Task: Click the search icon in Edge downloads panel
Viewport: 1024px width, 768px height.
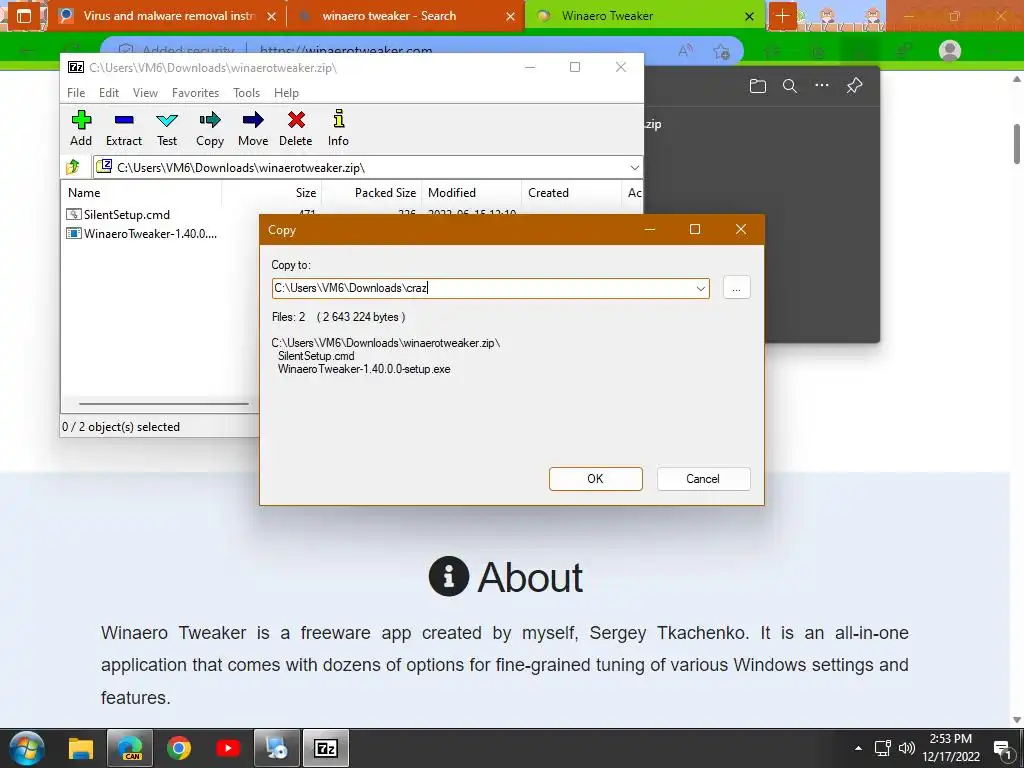Action: click(x=790, y=86)
